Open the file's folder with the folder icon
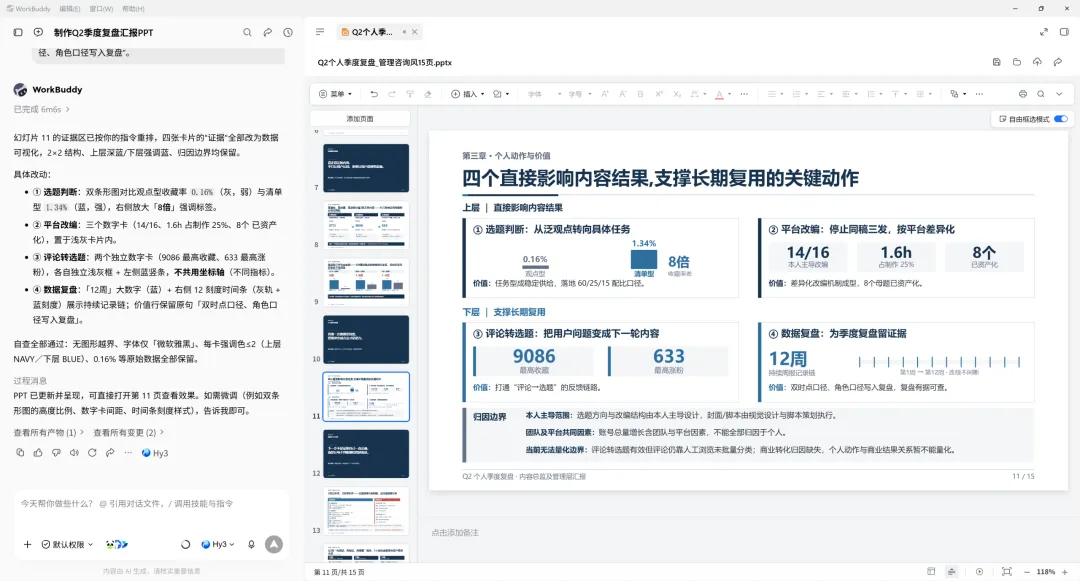1080x581 pixels. pyautogui.click(x=1017, y=62)
